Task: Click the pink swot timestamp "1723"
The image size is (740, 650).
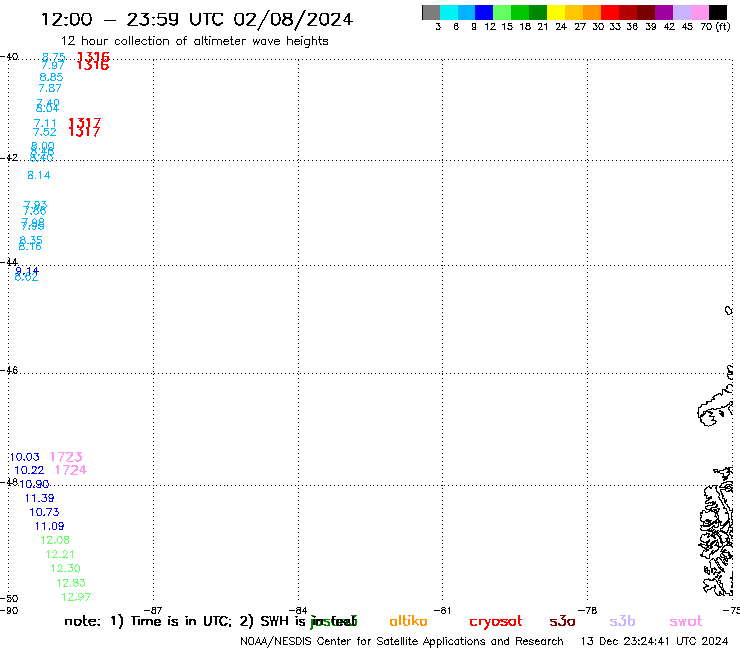Action: tap(66, 457)
